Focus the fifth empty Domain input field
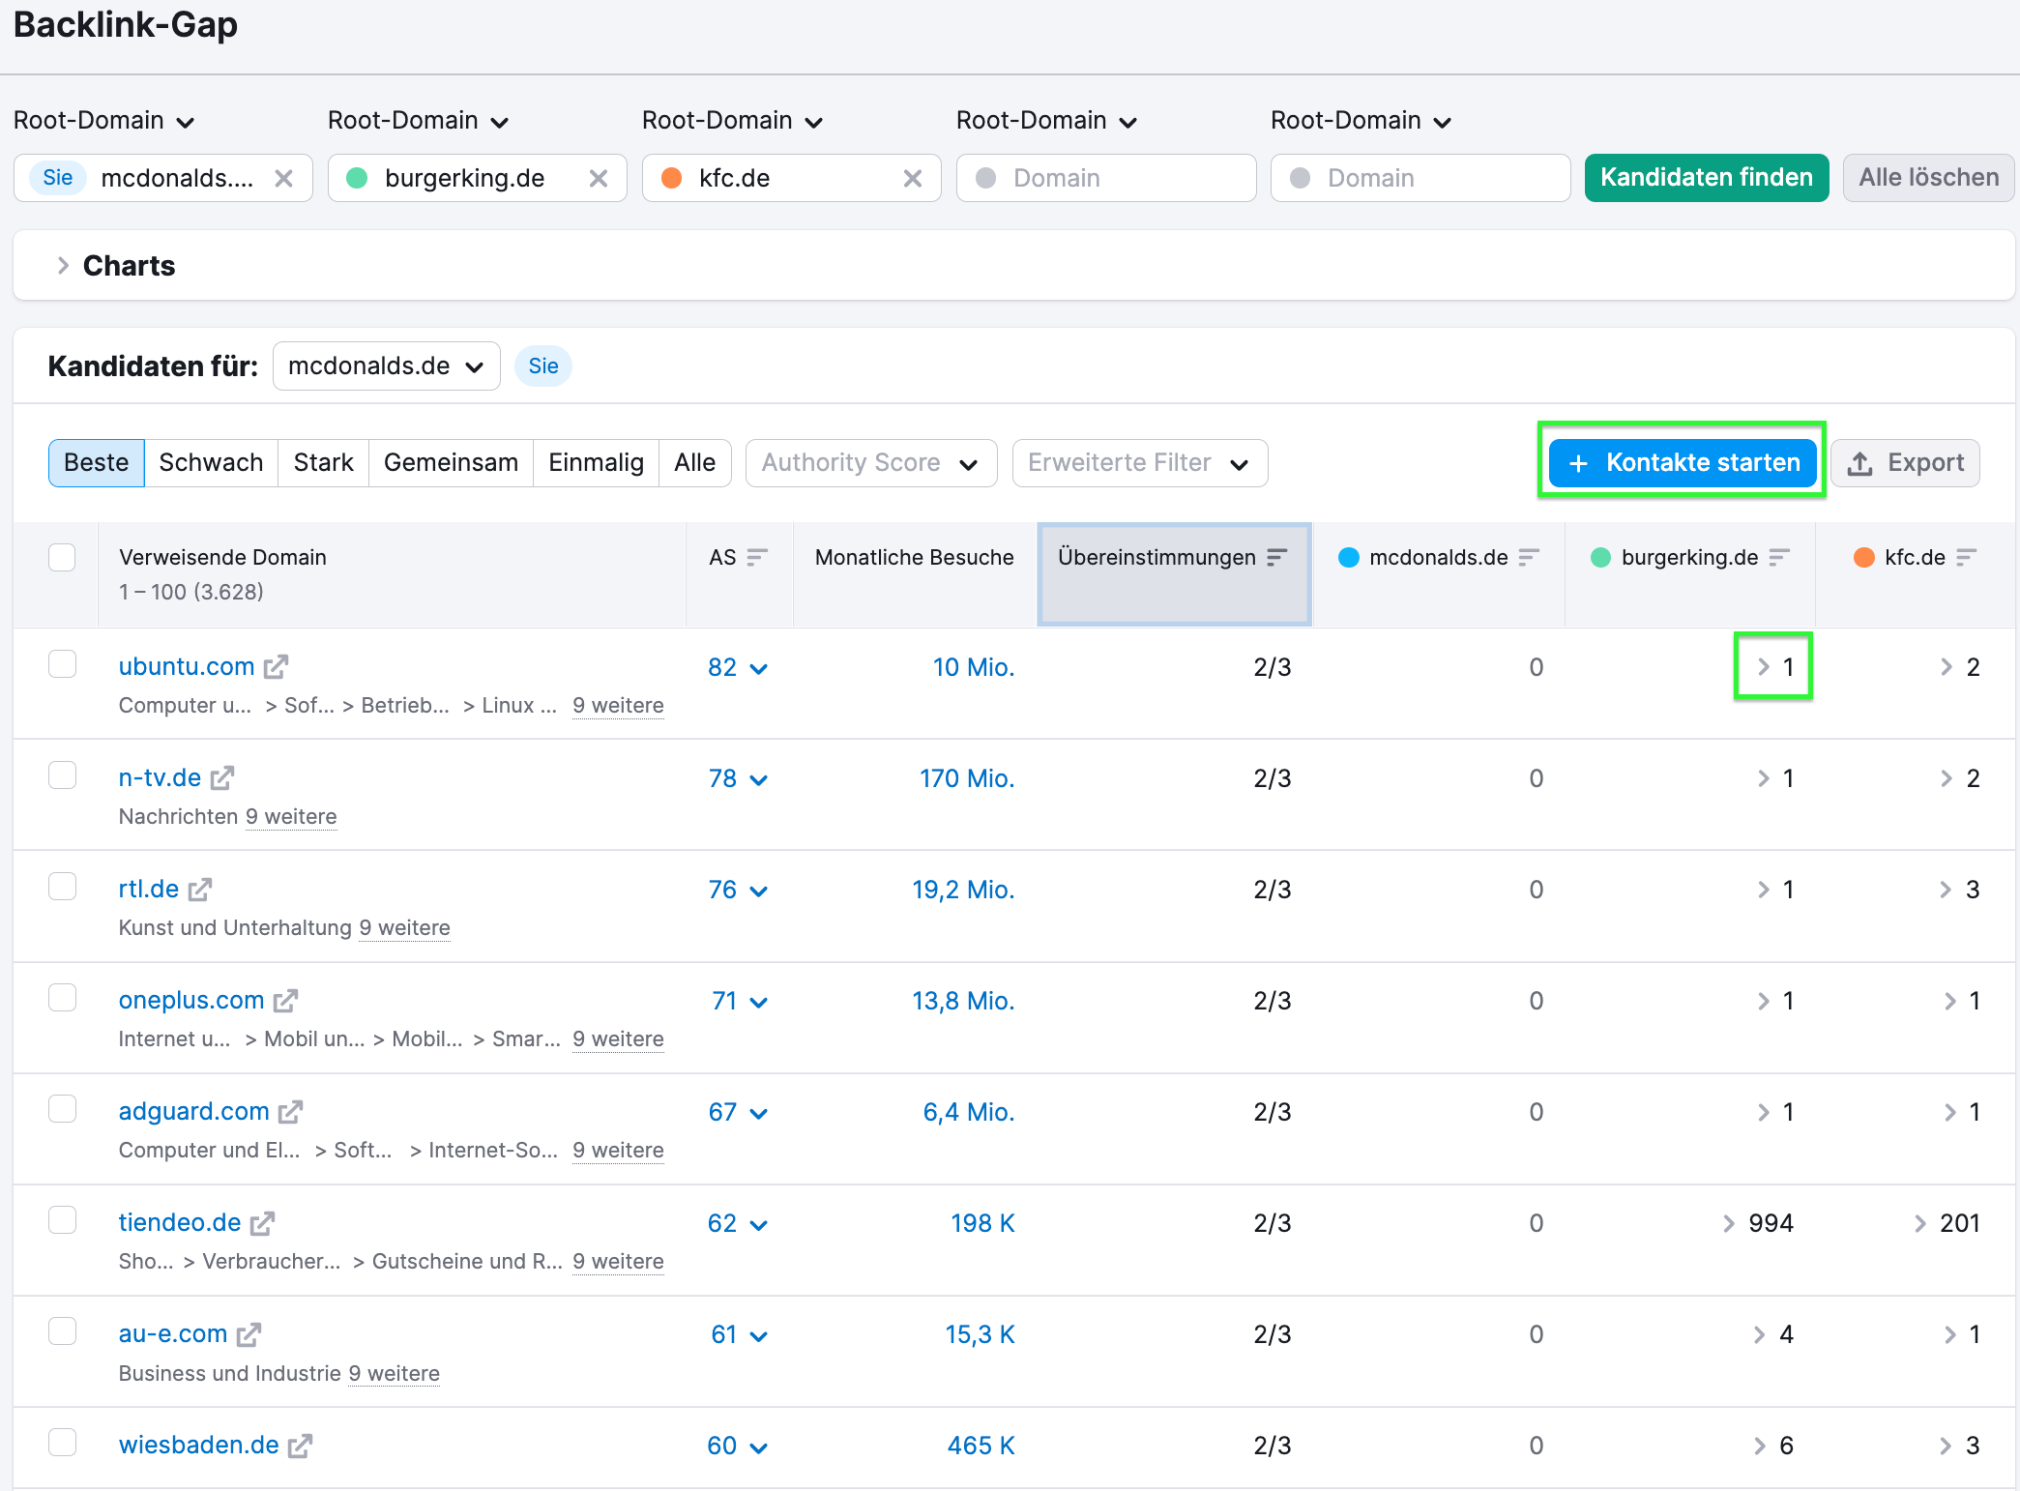2020x1491 pixels. point(1420,178)
